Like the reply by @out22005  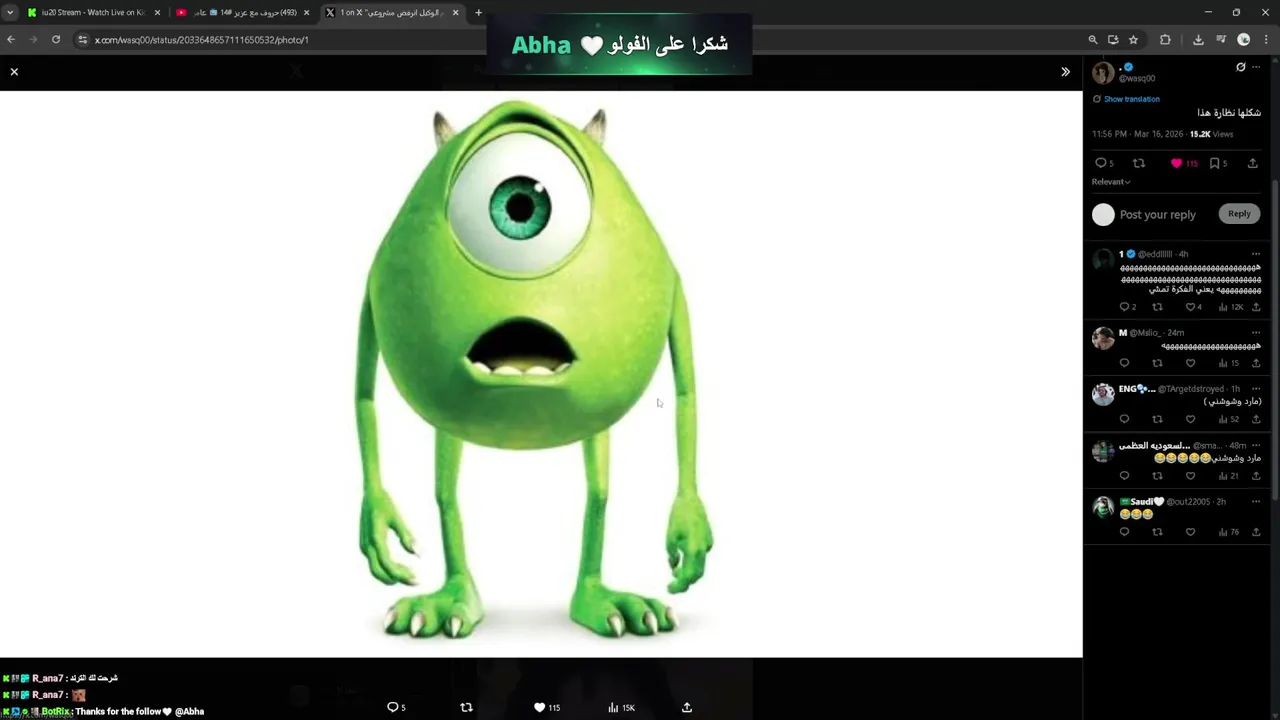pos(1190,532)
